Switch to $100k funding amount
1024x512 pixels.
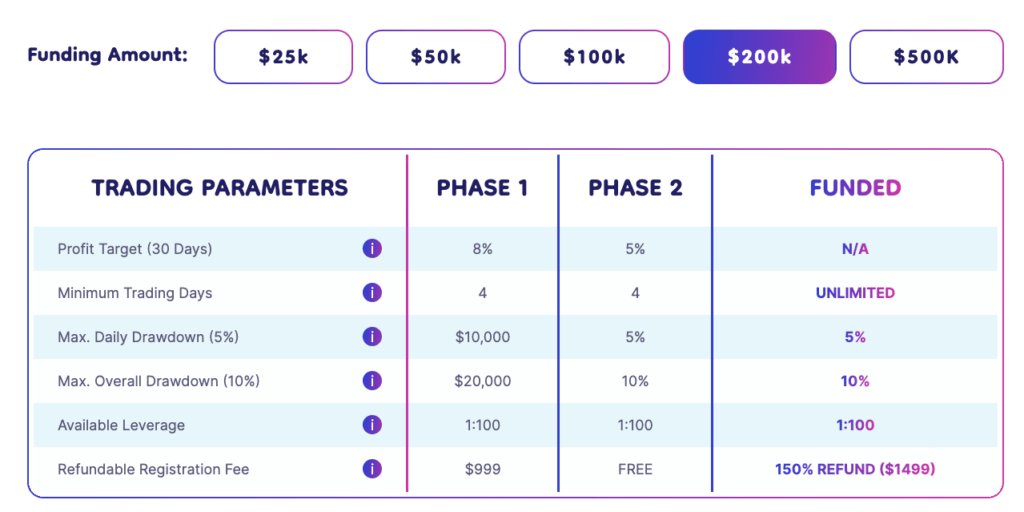click(594, 57)
